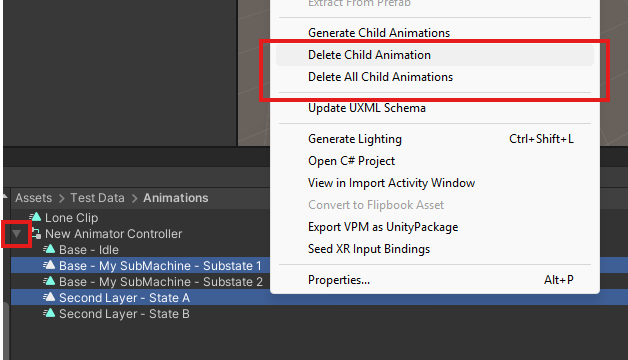Image resolution: width=628 pixels, height=360 pixels.
Task: Select Second Layer - State A name
Action: coord(125,298)
